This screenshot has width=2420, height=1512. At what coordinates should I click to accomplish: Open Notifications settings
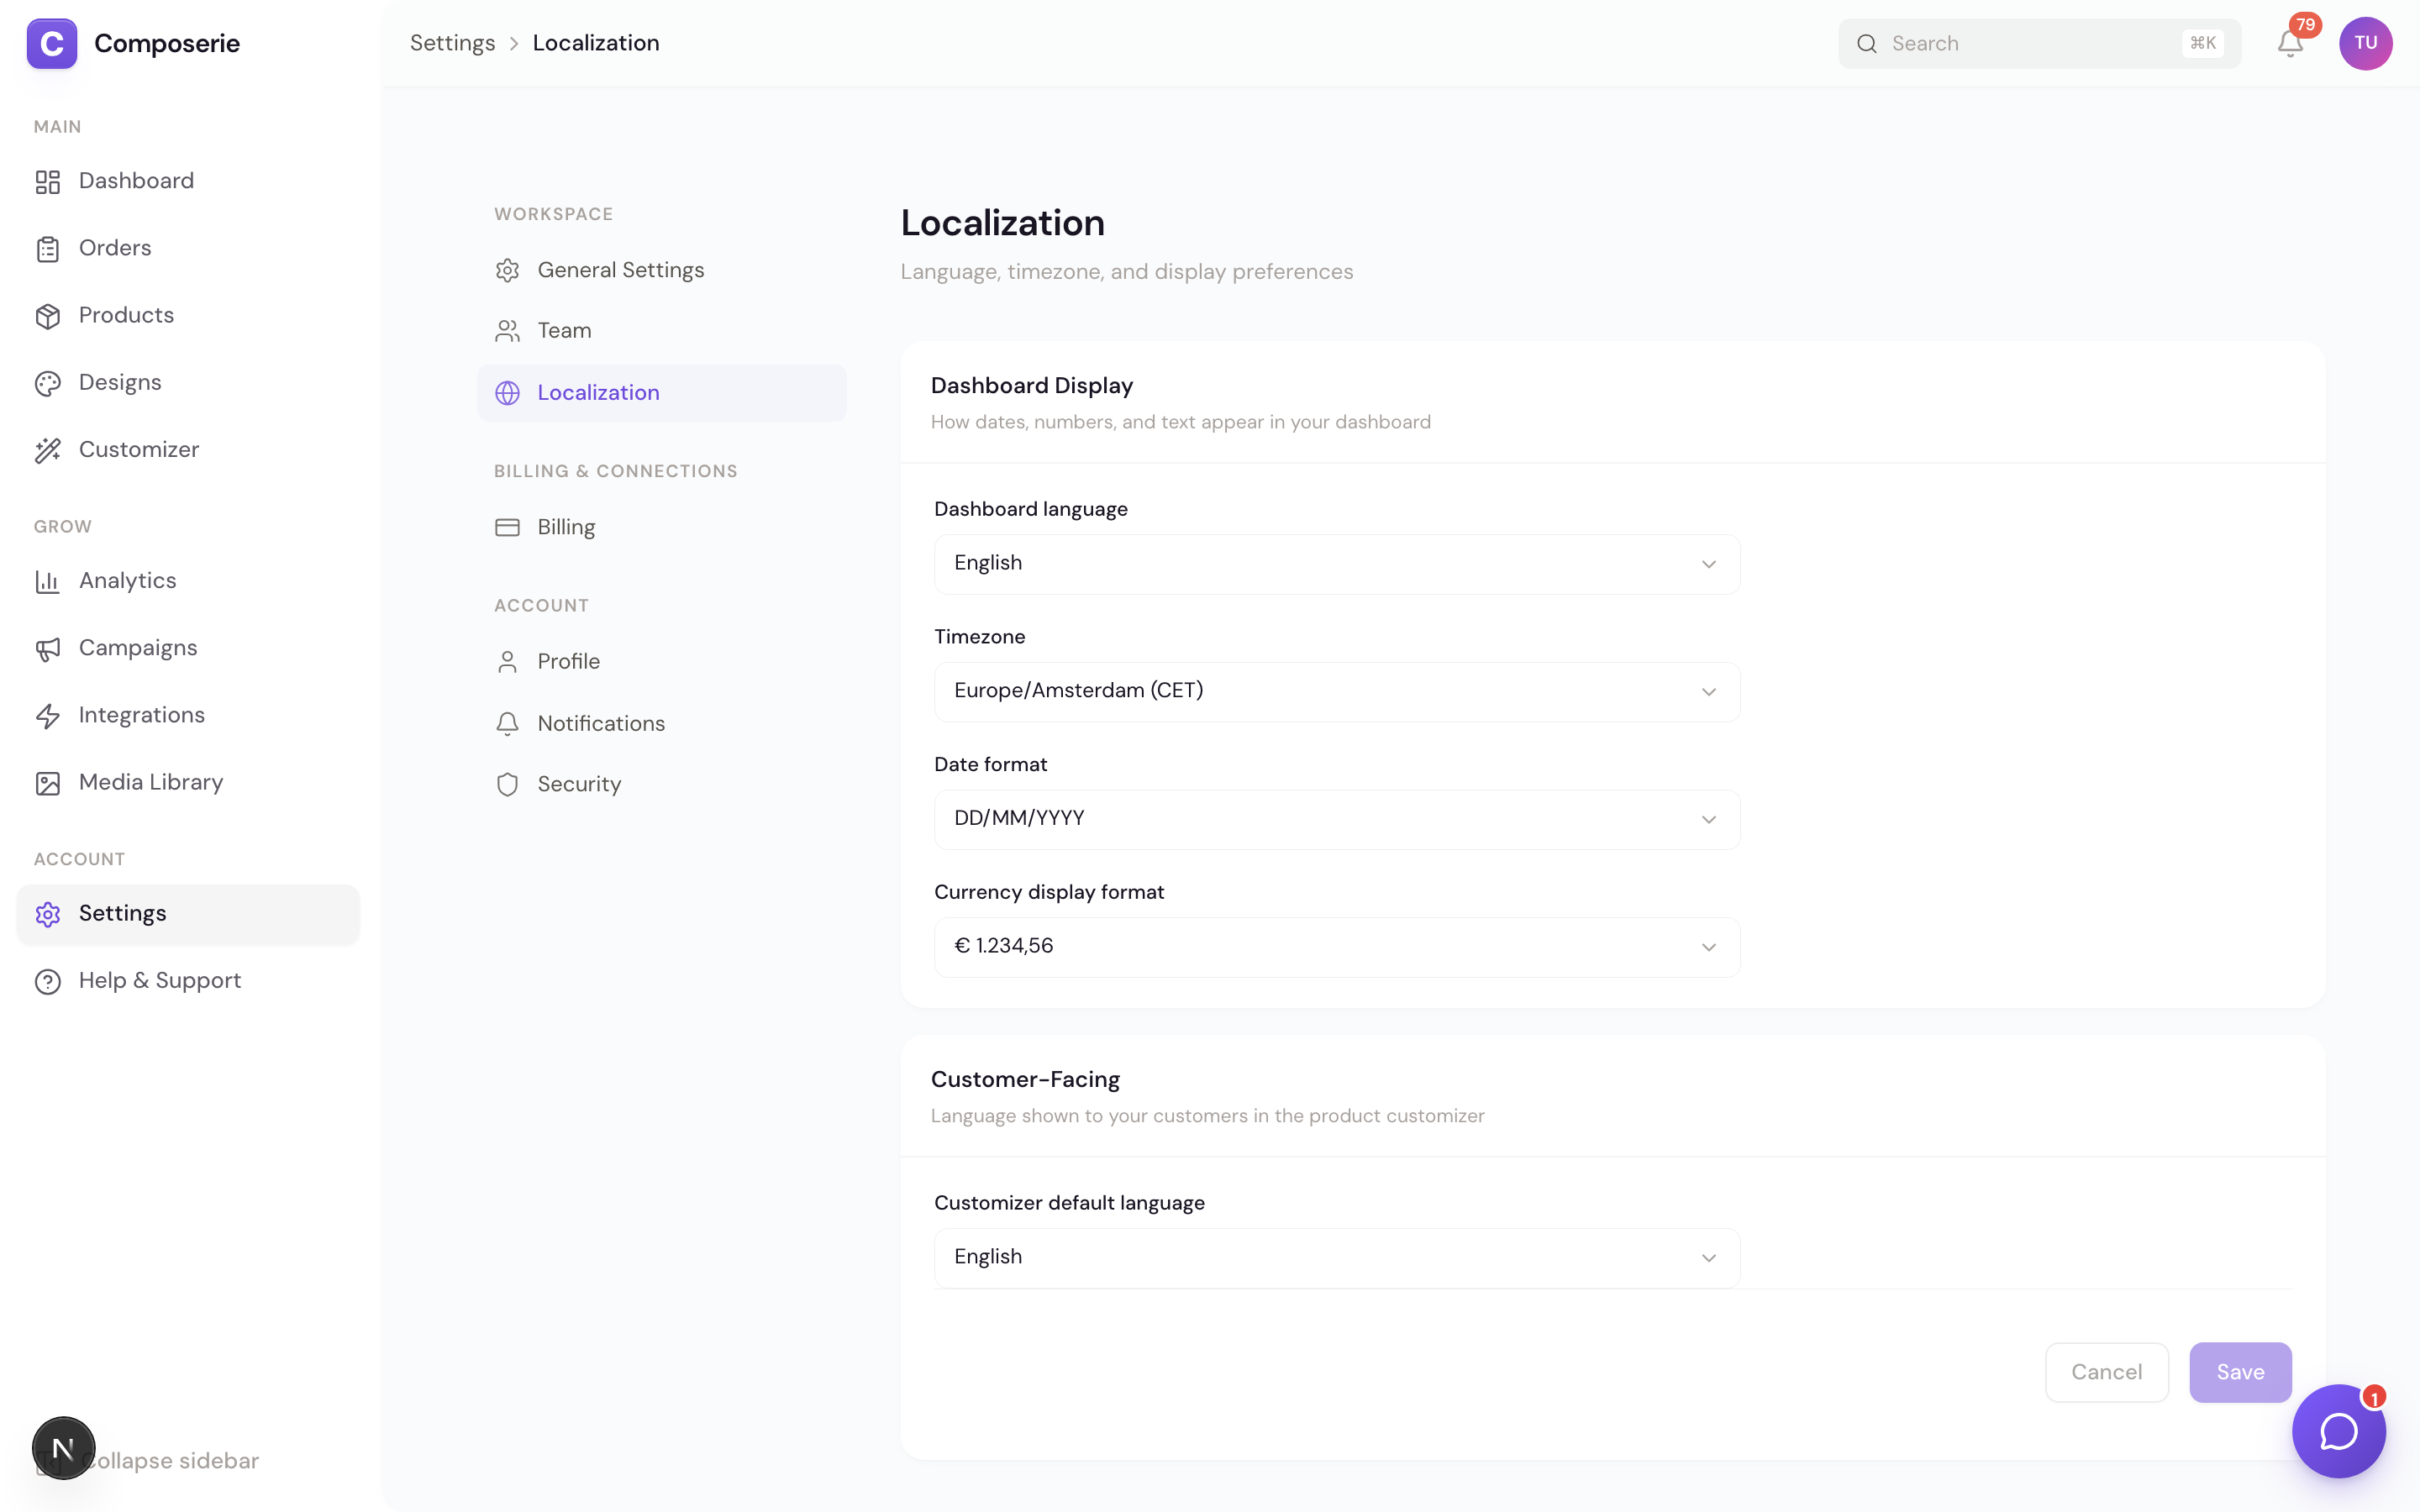point(661,724)
